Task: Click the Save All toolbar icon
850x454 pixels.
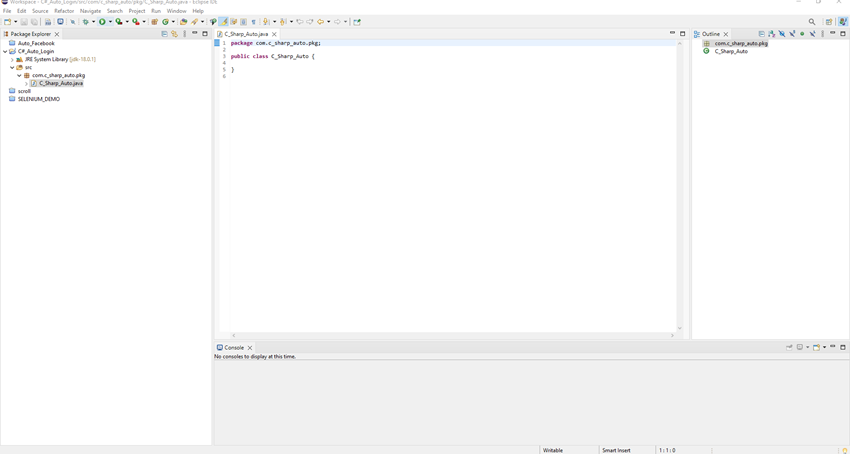Action: coord(34,22)
